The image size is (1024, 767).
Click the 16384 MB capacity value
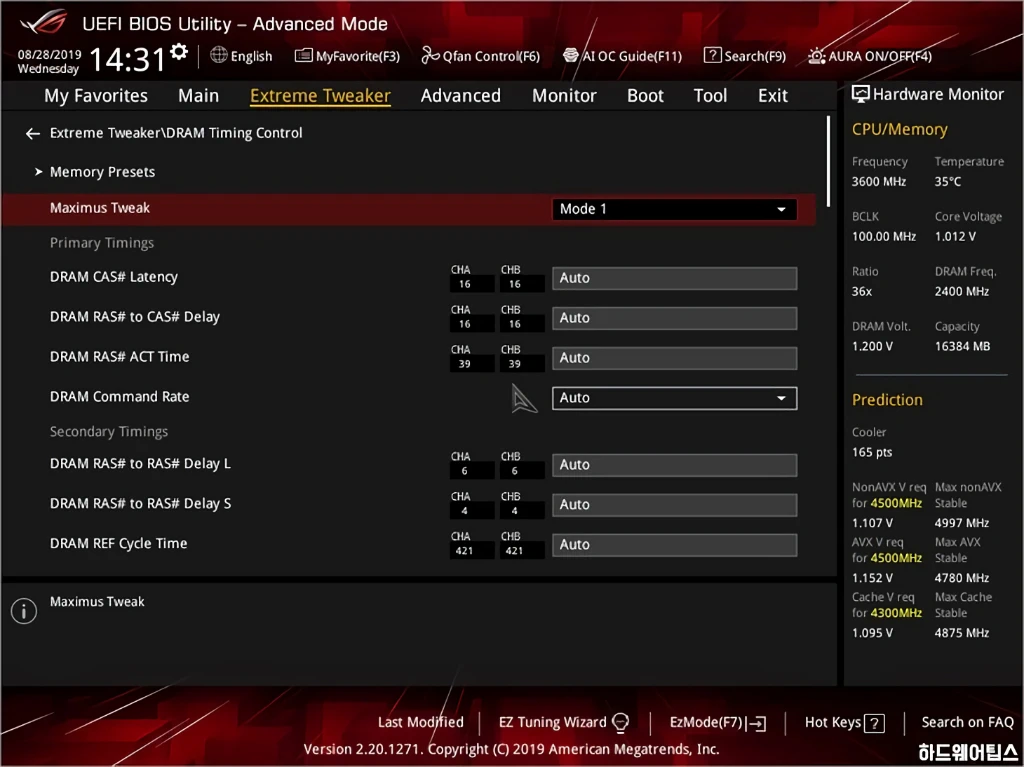962,346
